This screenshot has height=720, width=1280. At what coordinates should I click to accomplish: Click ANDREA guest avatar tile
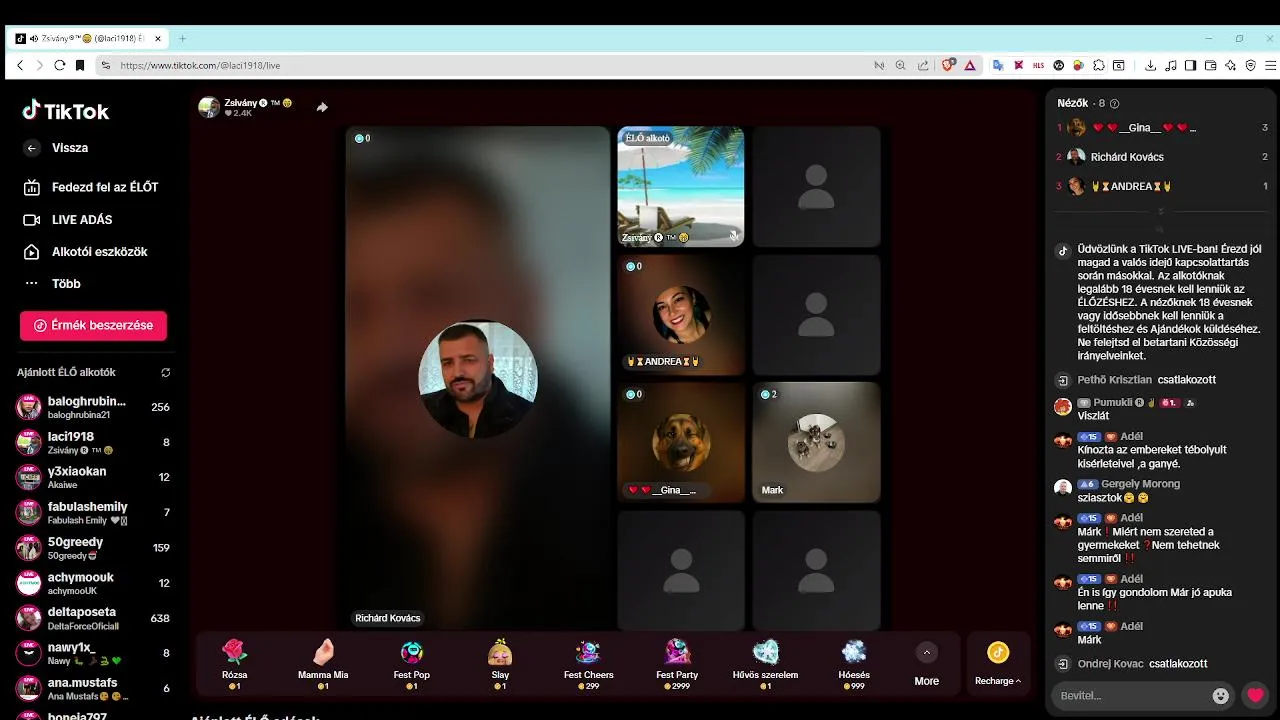point(680,314)
